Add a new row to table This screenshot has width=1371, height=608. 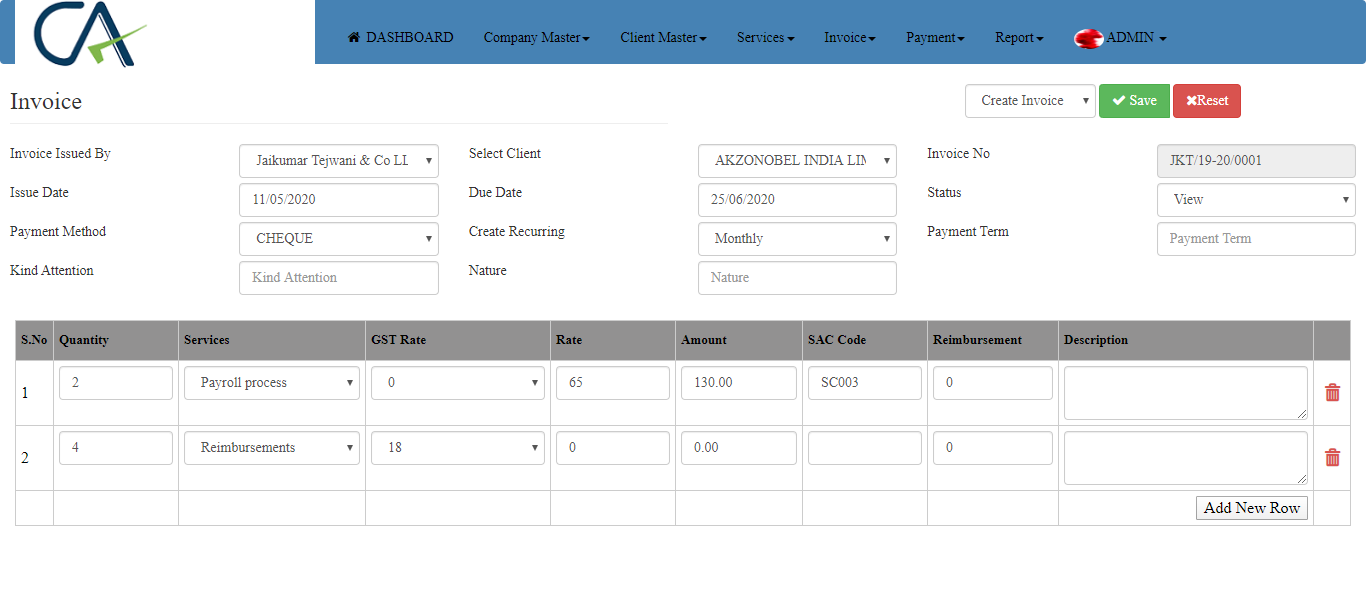coord(1252,508)
